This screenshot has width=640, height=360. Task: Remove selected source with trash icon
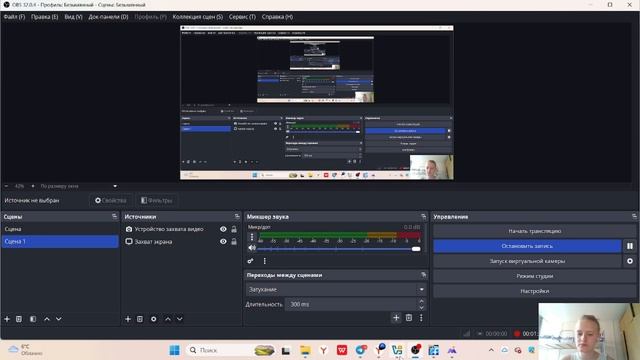[x=140, y=319]
